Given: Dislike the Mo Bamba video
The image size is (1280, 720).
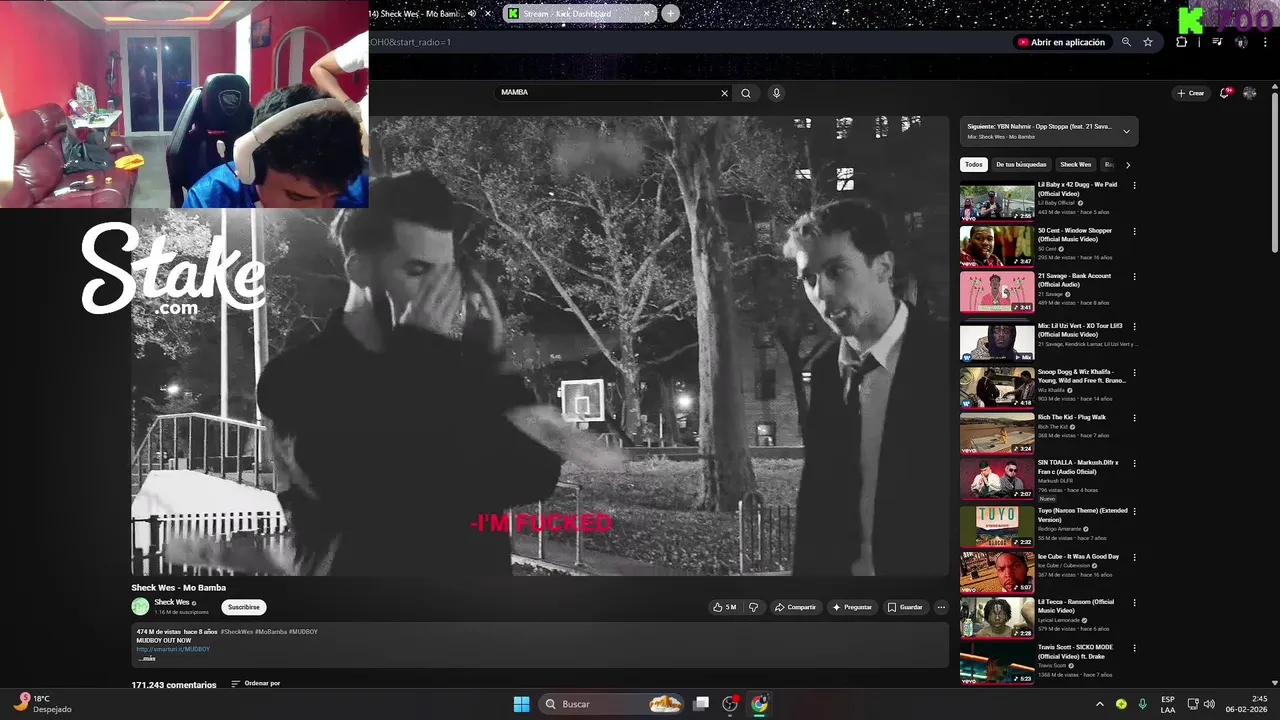Looking at the screenshot, I should pos(753,607).
